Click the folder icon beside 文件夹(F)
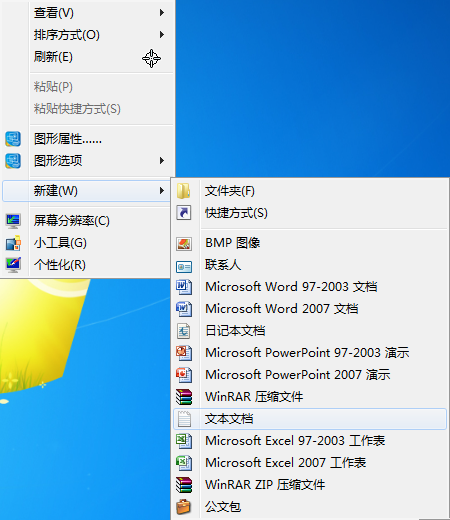Screen dimensions: 450x520 point(184,191)
